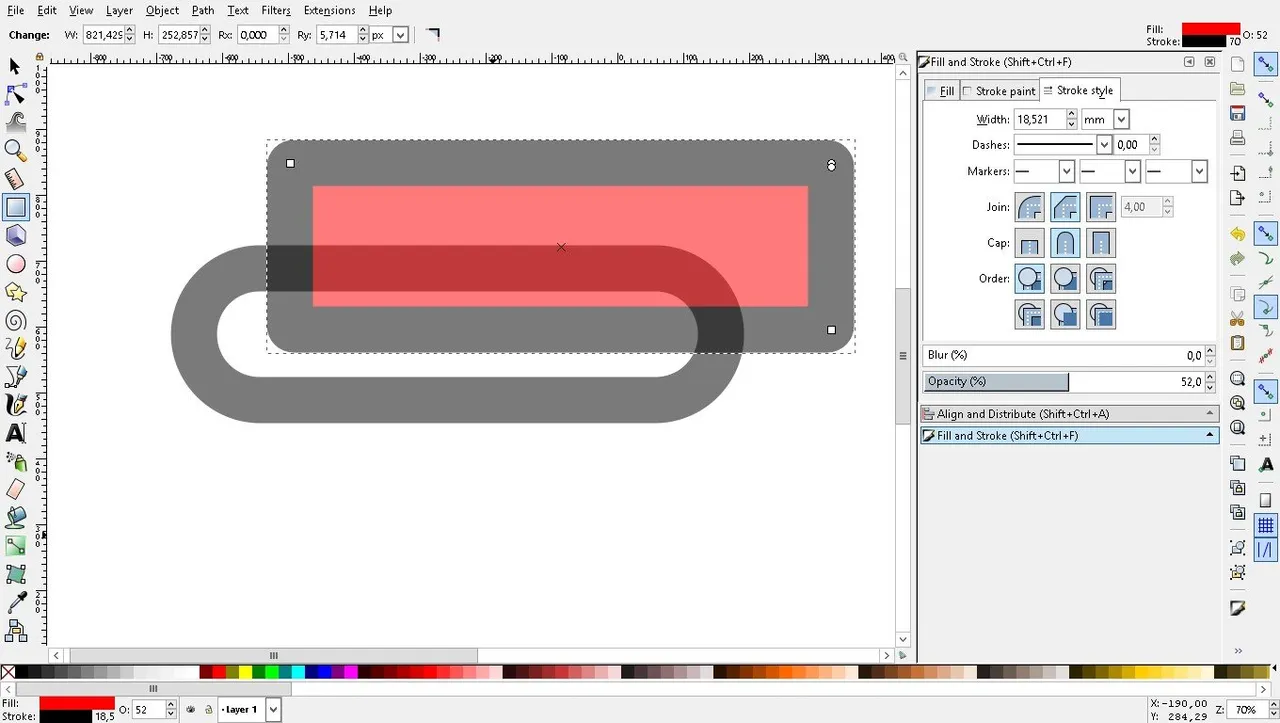Select square cap style
This screenshot has width=1280, height=723.
click(x=1101, y=243)
